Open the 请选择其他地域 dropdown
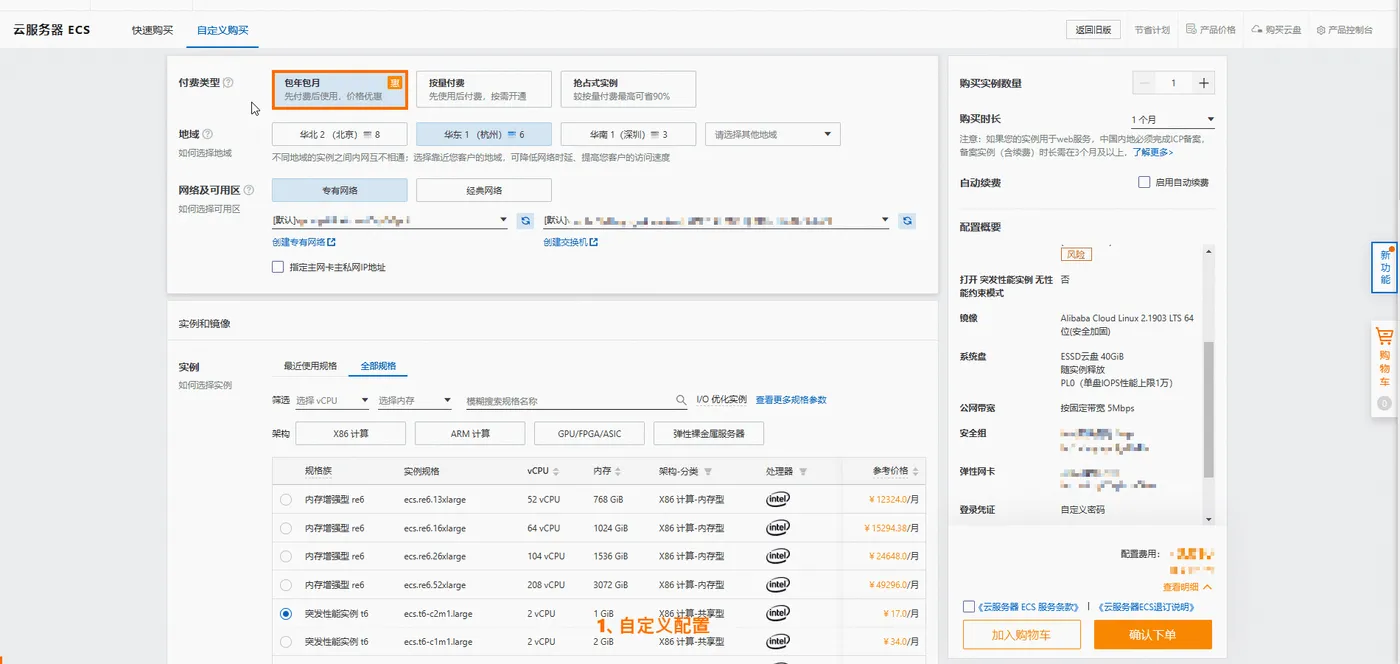 [772, 134]
